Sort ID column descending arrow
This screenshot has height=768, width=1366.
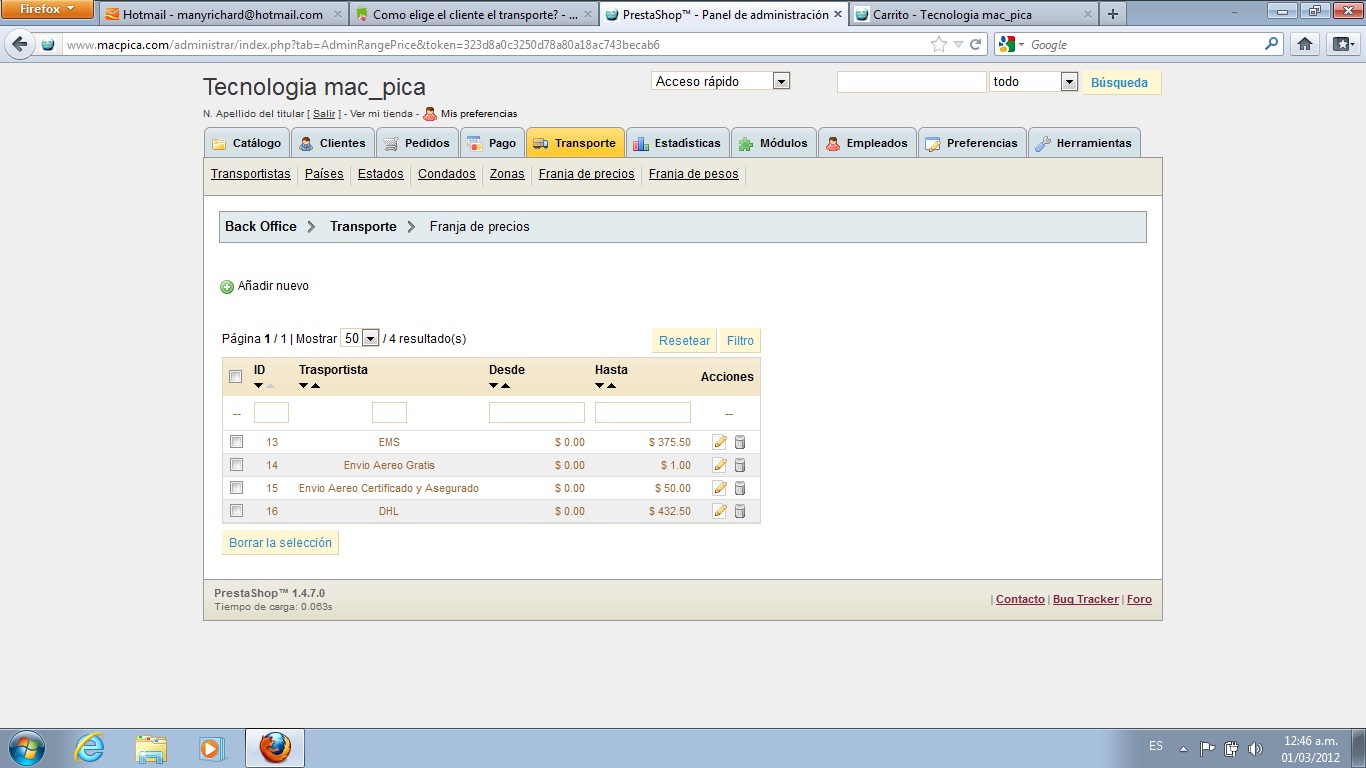pos(259,386)
